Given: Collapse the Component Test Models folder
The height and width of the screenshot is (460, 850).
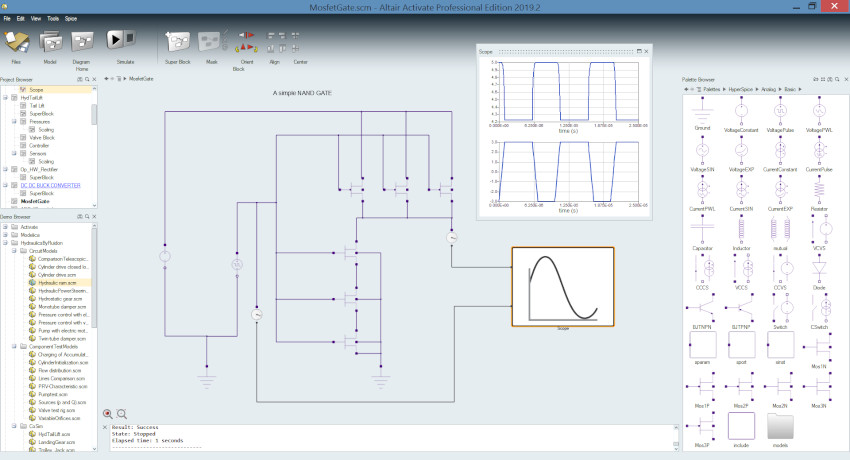Looking at the screenshot, I should [15, 346].
